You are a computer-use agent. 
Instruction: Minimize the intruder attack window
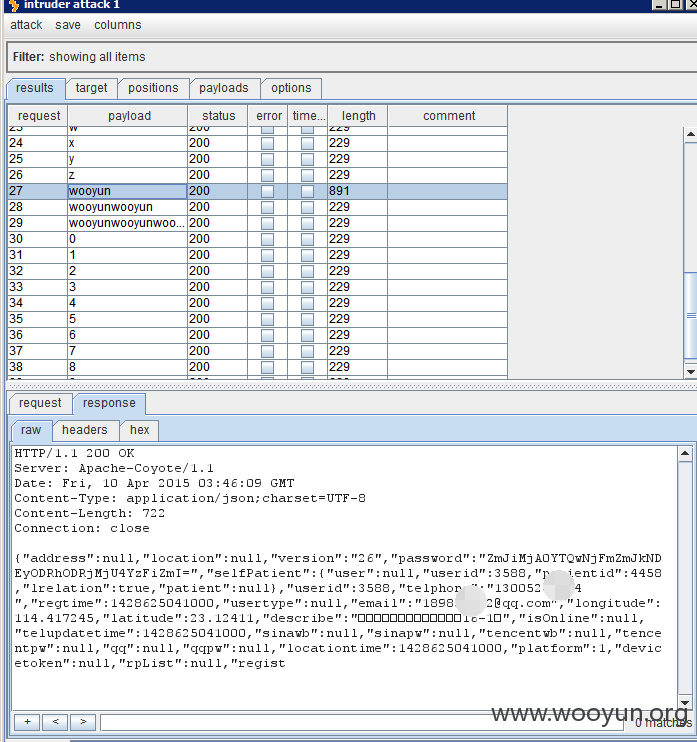[659, 4]
